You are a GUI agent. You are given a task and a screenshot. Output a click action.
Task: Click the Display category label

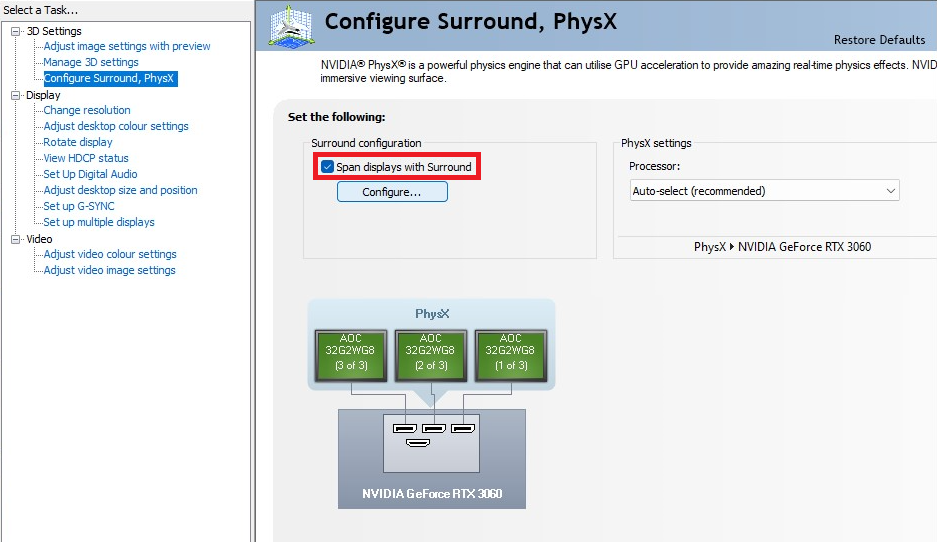point(43,95)
